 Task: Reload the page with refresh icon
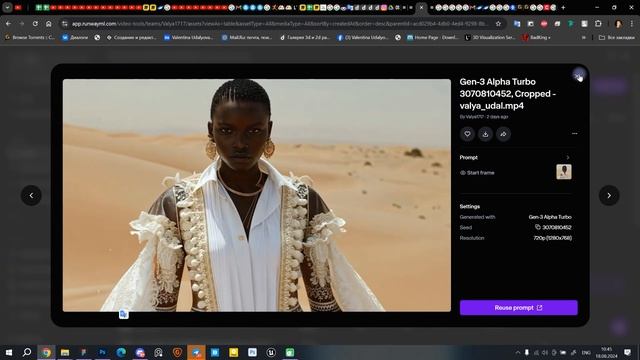35,24
